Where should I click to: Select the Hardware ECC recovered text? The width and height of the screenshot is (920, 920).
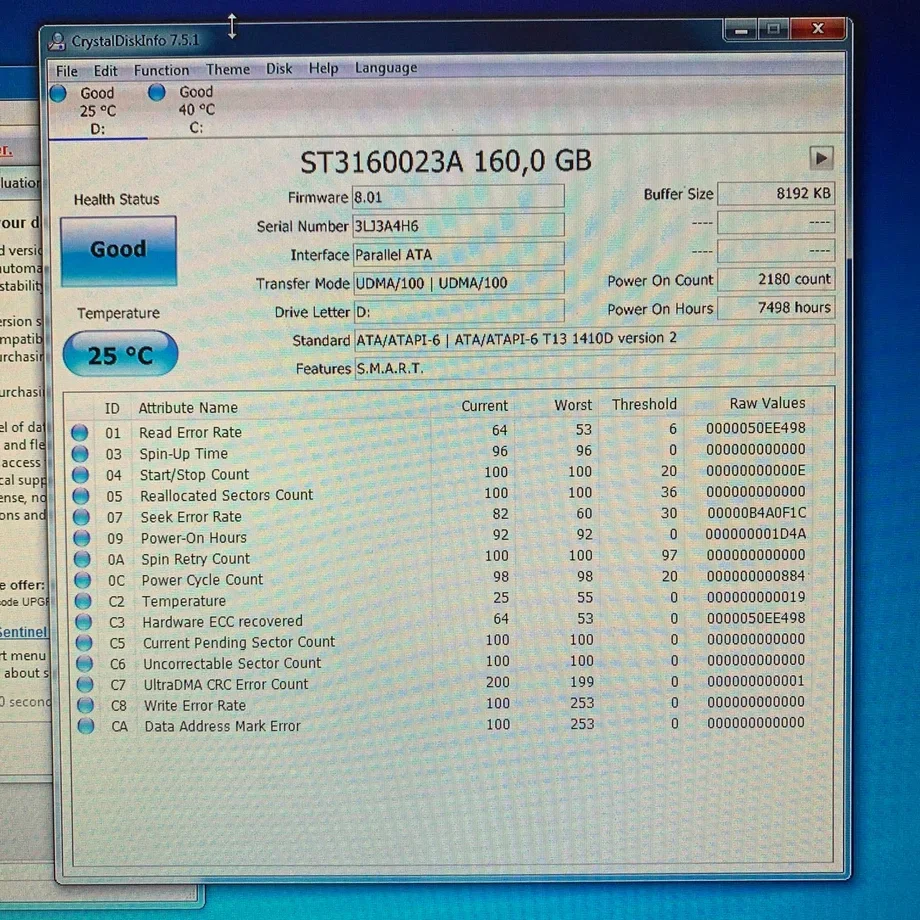pos(222,621)
